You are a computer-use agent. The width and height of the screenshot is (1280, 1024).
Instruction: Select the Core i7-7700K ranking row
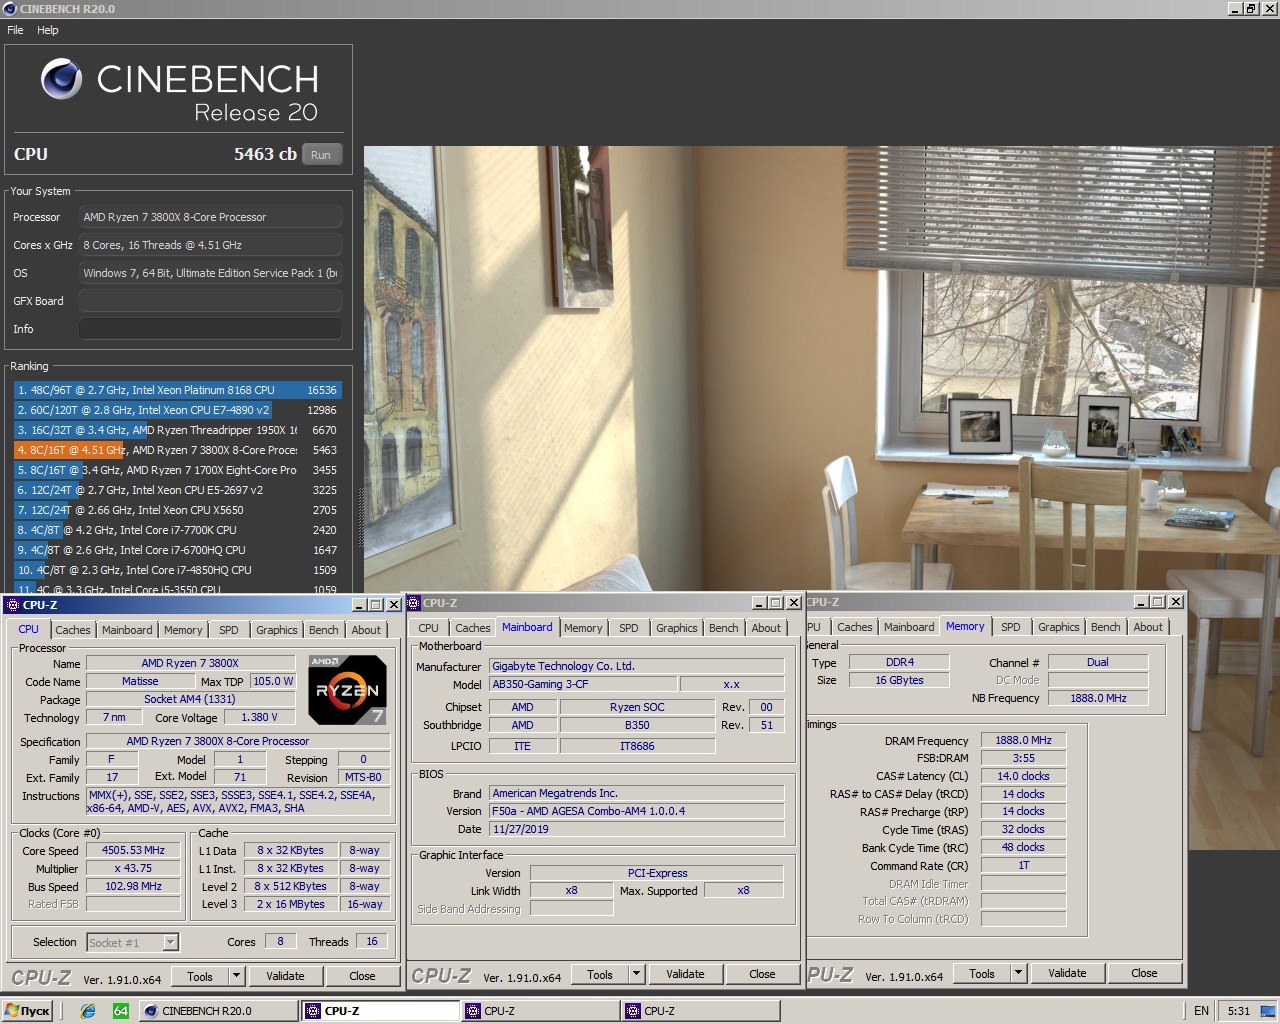tap(177, 530)
